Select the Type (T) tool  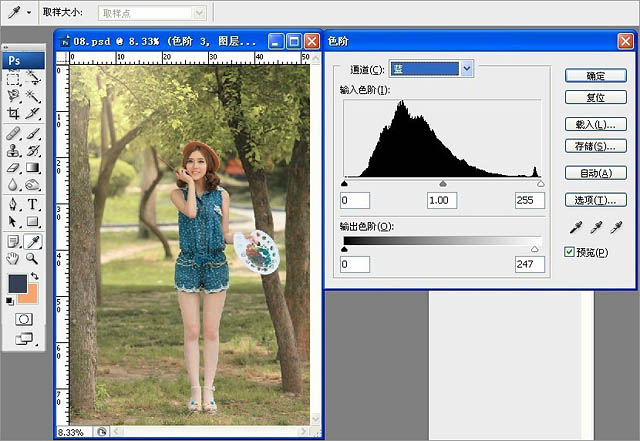coord(33,204)
